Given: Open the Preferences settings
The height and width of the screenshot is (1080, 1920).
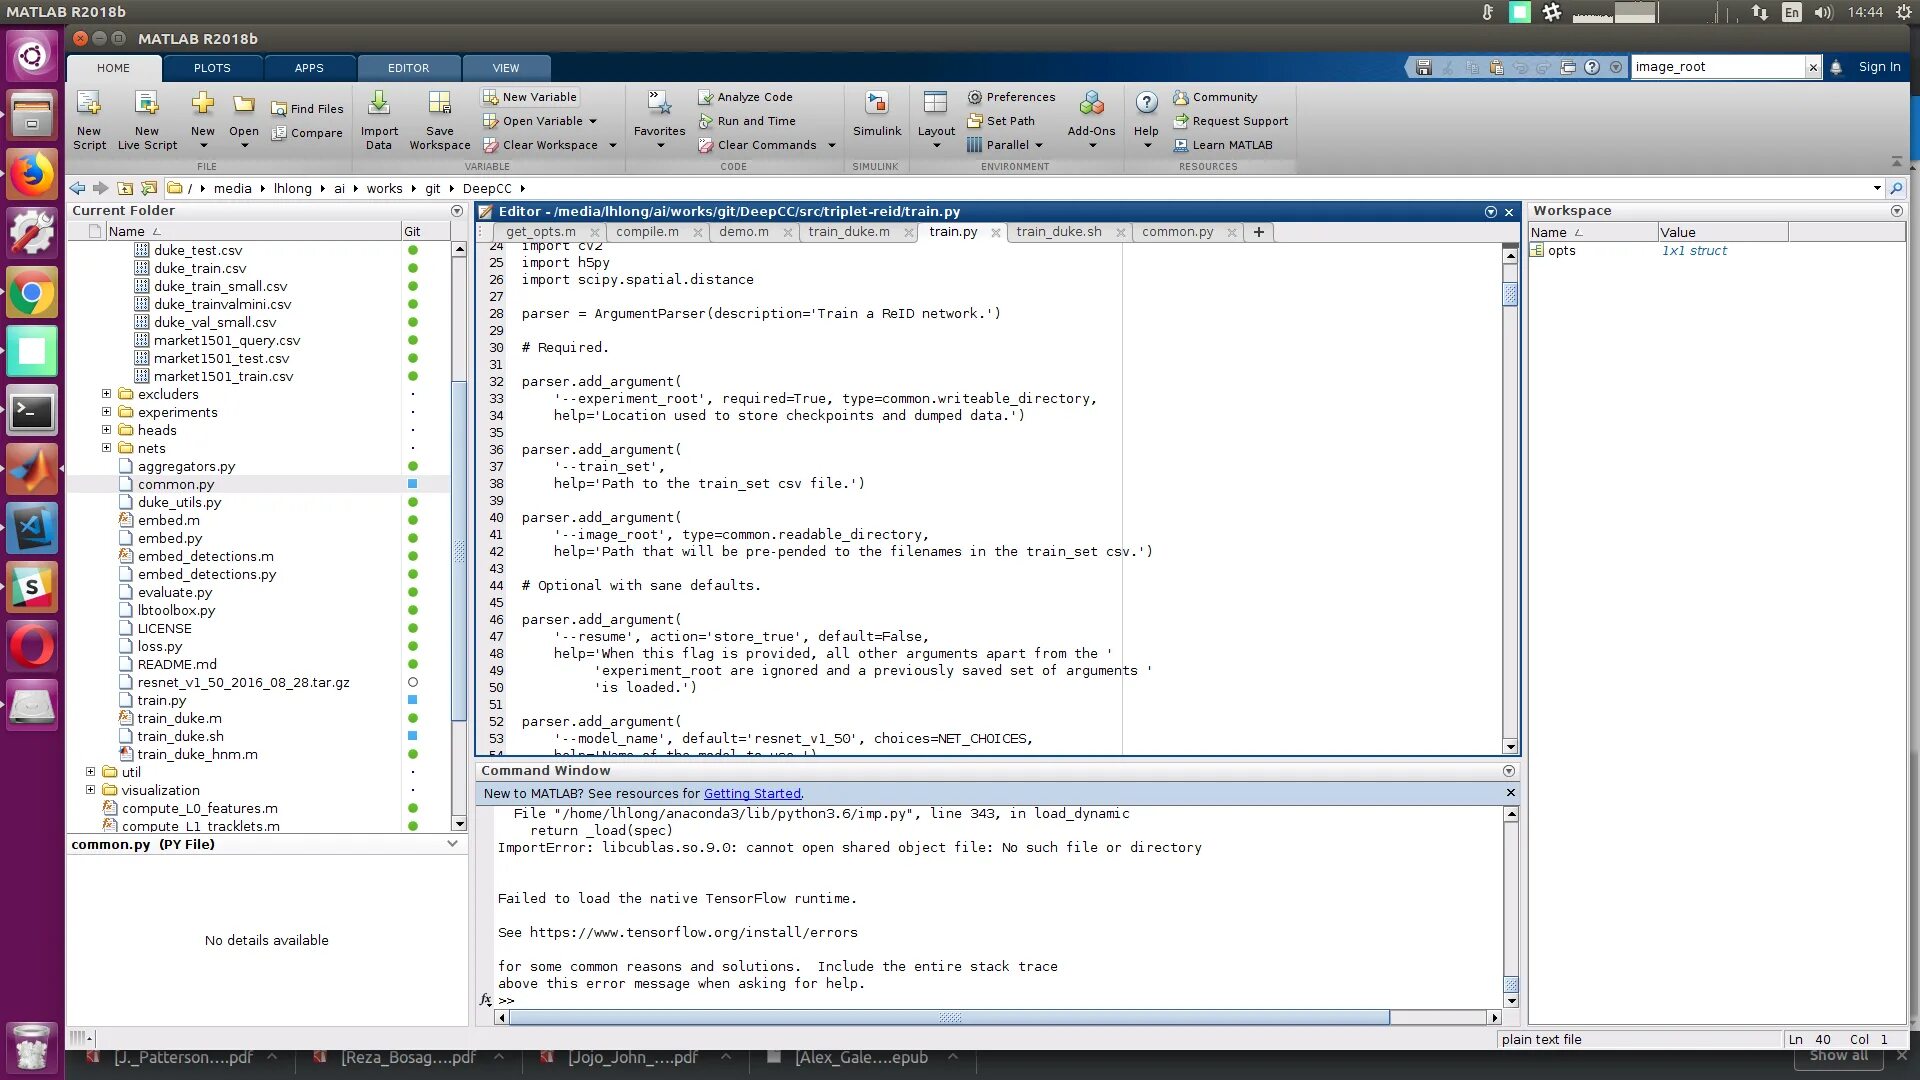Looking at the screenshot, I should pyautogui.click(x=1011, y=97).
